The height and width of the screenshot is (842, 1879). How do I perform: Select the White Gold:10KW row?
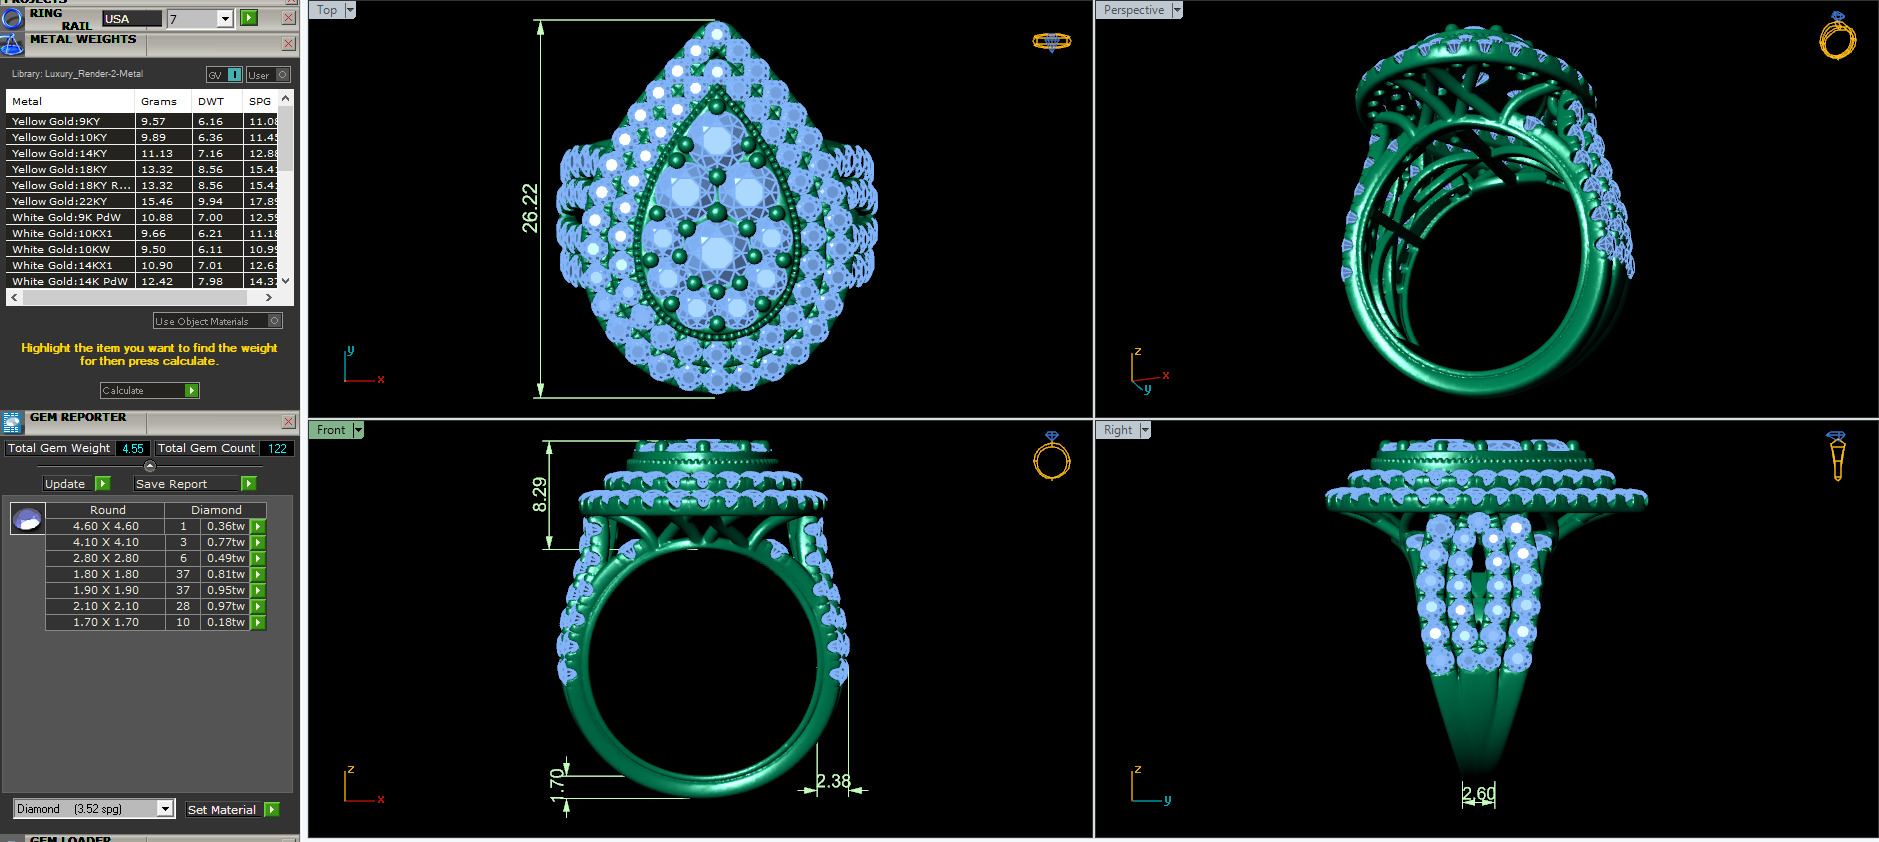[x=142, y=249]
